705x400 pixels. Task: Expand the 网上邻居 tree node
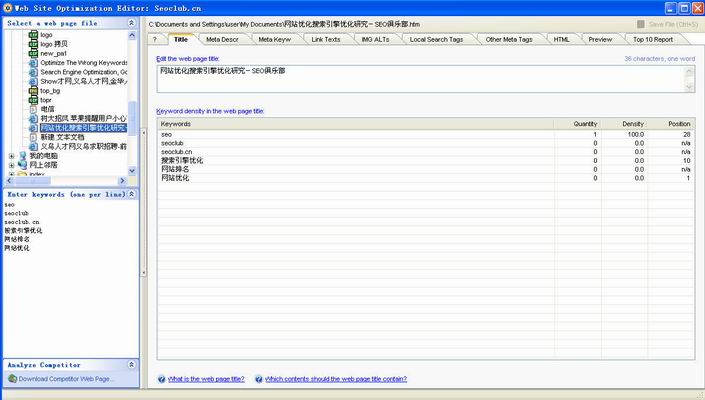pyautogui.click(x=12, y=165)
